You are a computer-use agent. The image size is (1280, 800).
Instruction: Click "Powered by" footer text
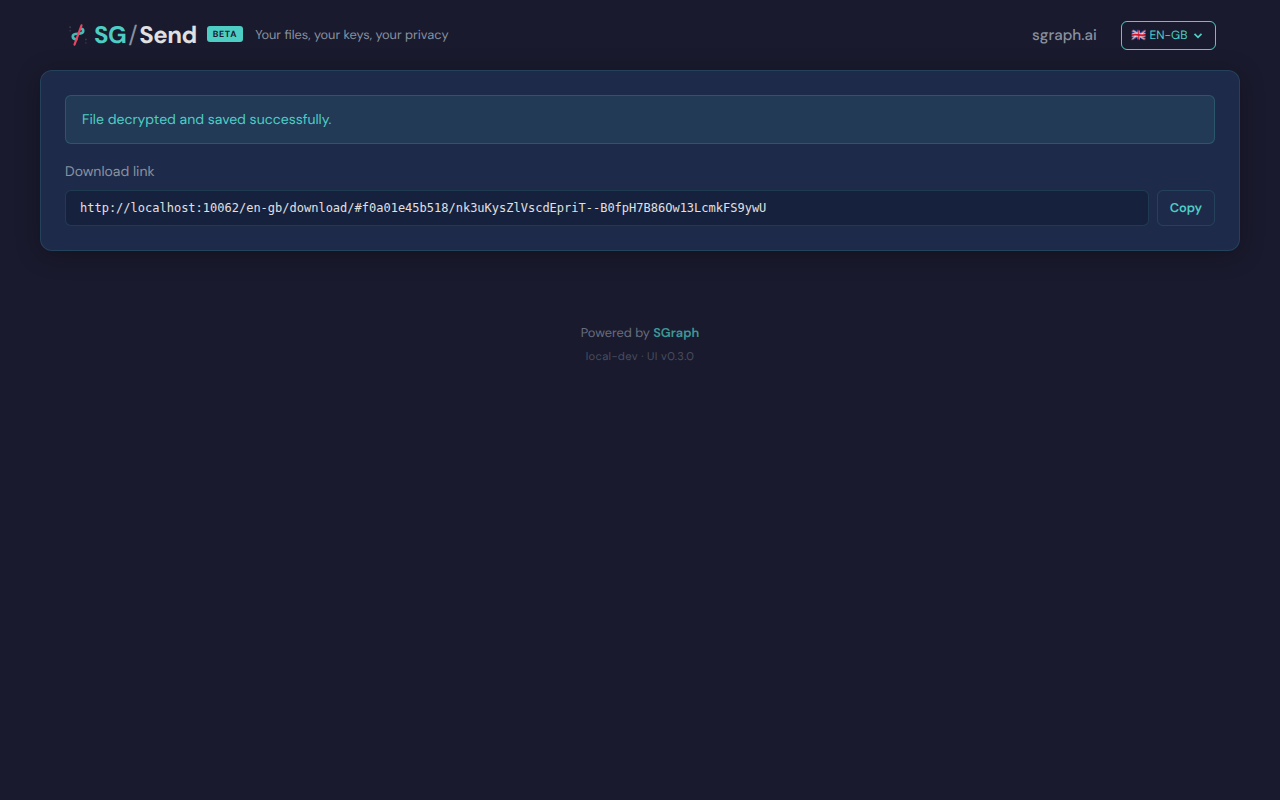[x=614, y=333]
